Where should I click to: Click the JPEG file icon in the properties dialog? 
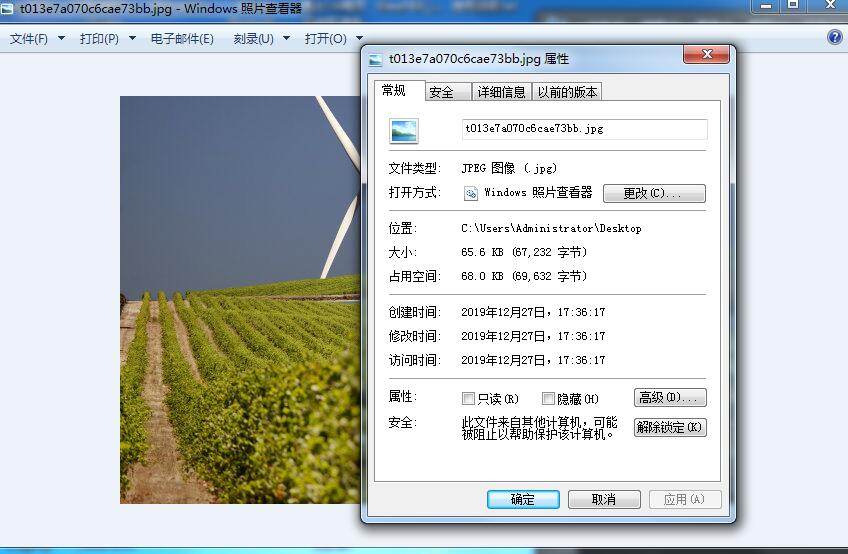click(x=404, y=130)
